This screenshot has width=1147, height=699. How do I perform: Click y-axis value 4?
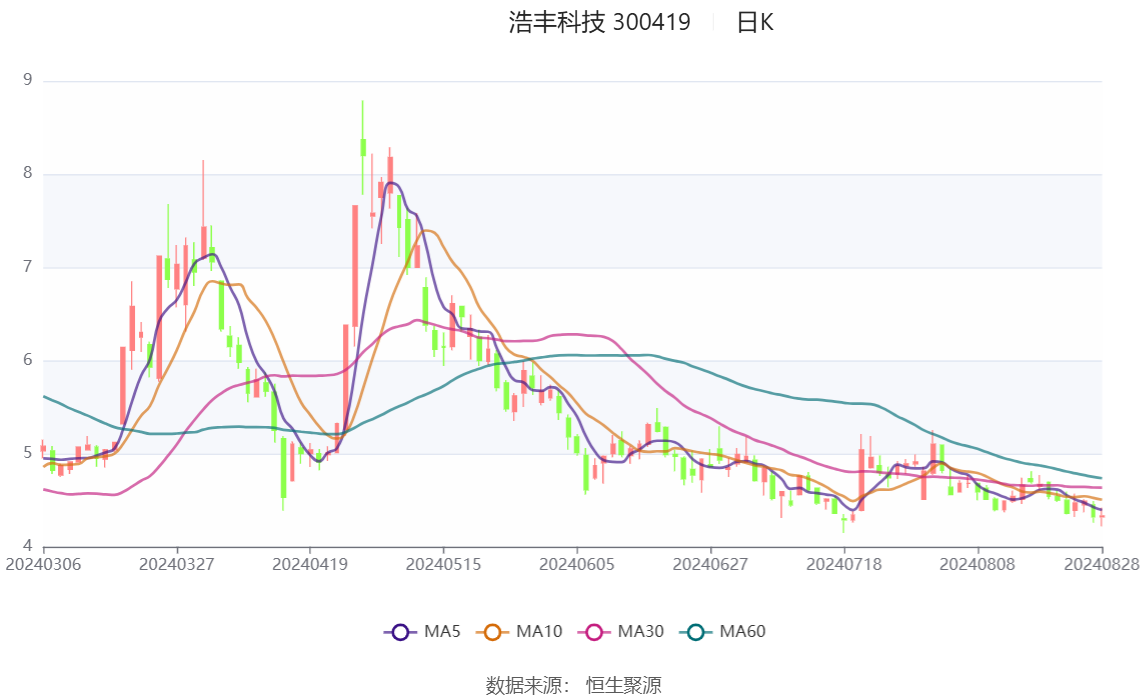point(28,546)
